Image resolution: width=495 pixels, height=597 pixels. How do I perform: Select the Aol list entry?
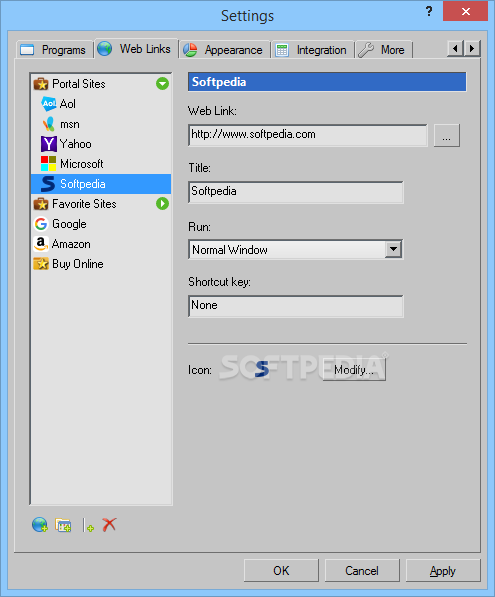[x=101, y=104]
